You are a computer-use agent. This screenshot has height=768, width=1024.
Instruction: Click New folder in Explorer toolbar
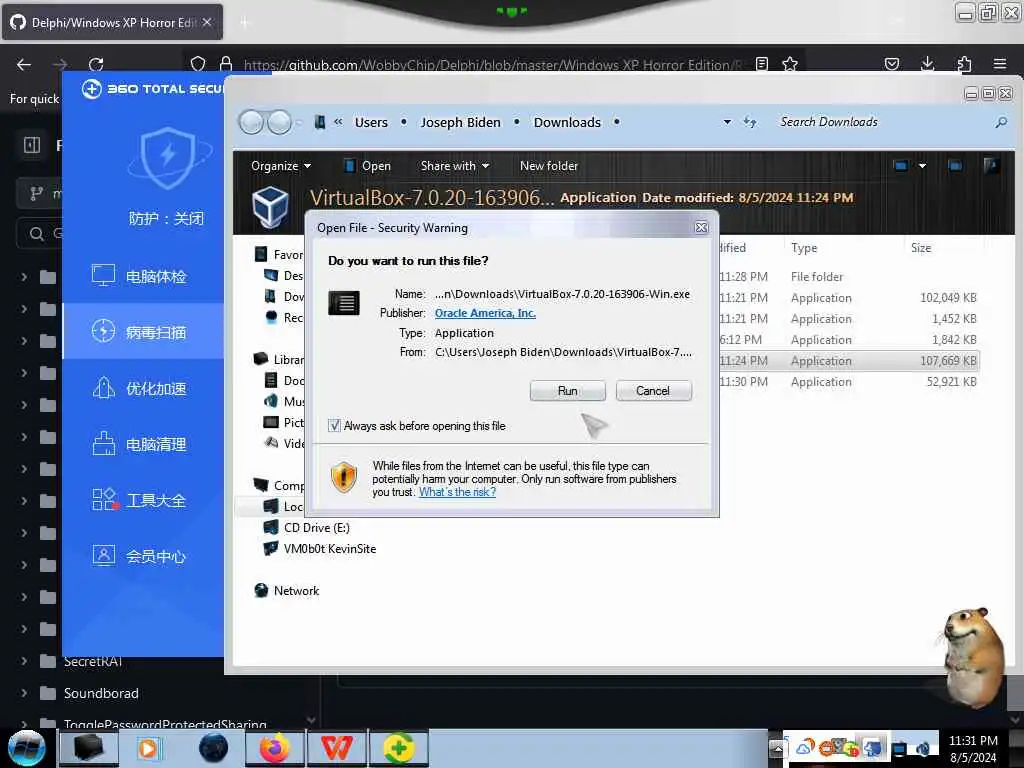pyautogui.click(x=549, y=166)
